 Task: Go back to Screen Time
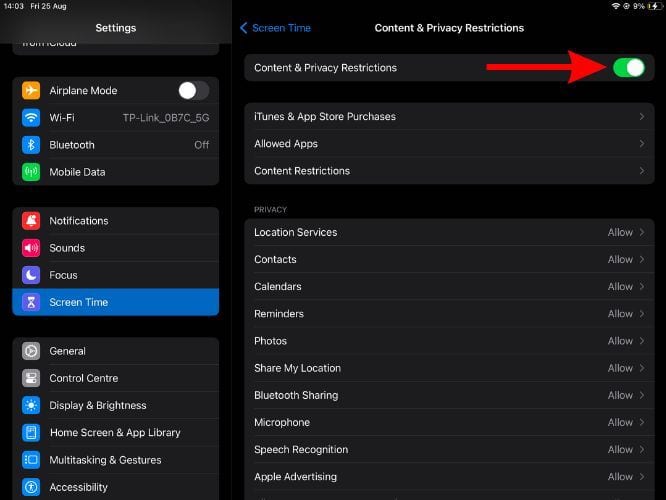pyautogui.click(x=276, y=28)
